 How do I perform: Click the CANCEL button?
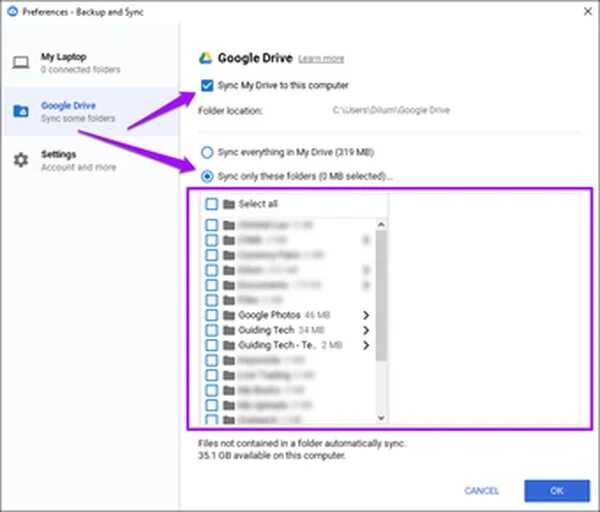(481, 491)
